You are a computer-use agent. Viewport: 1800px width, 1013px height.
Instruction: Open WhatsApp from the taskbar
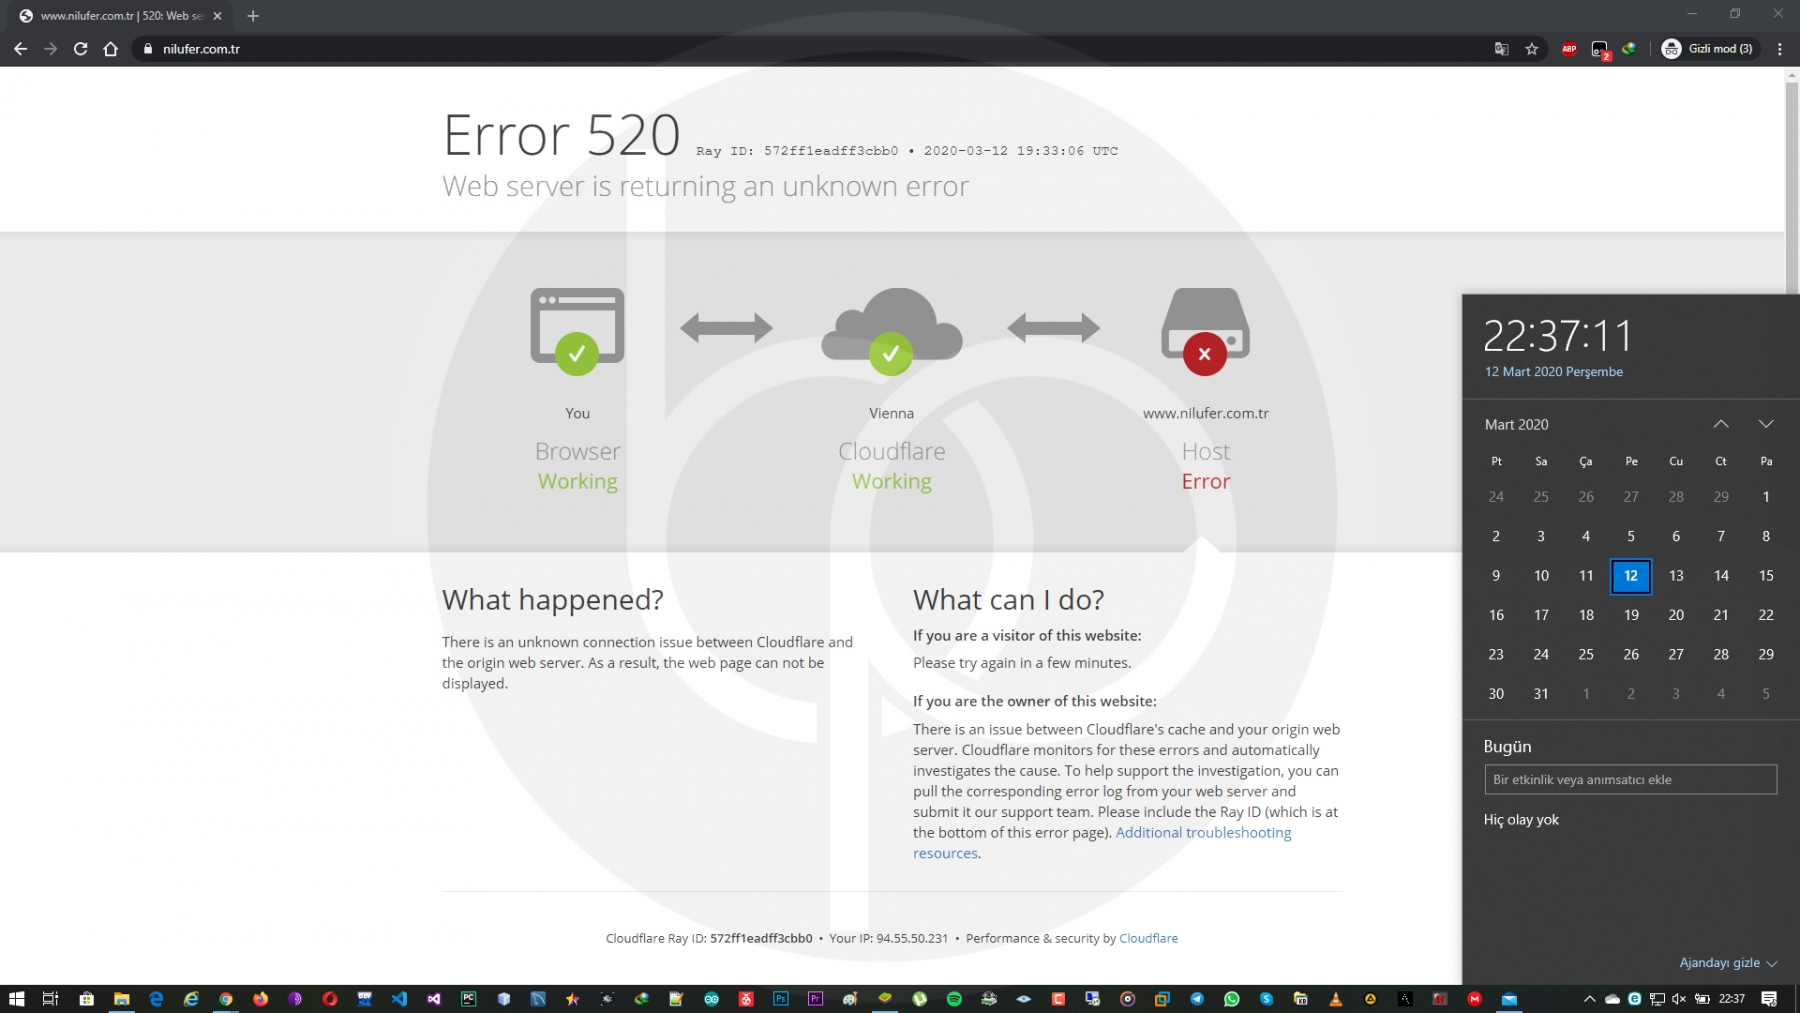(x=1232, y=999)
